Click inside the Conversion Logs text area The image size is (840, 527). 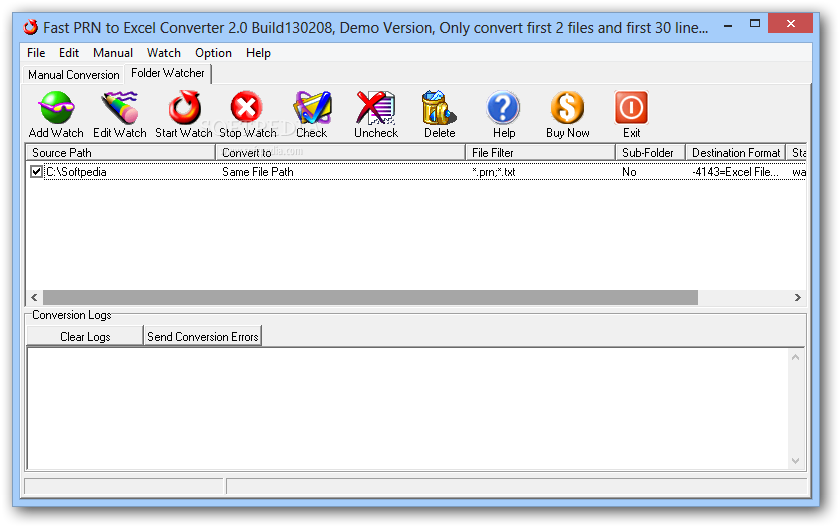click(407, 409)
